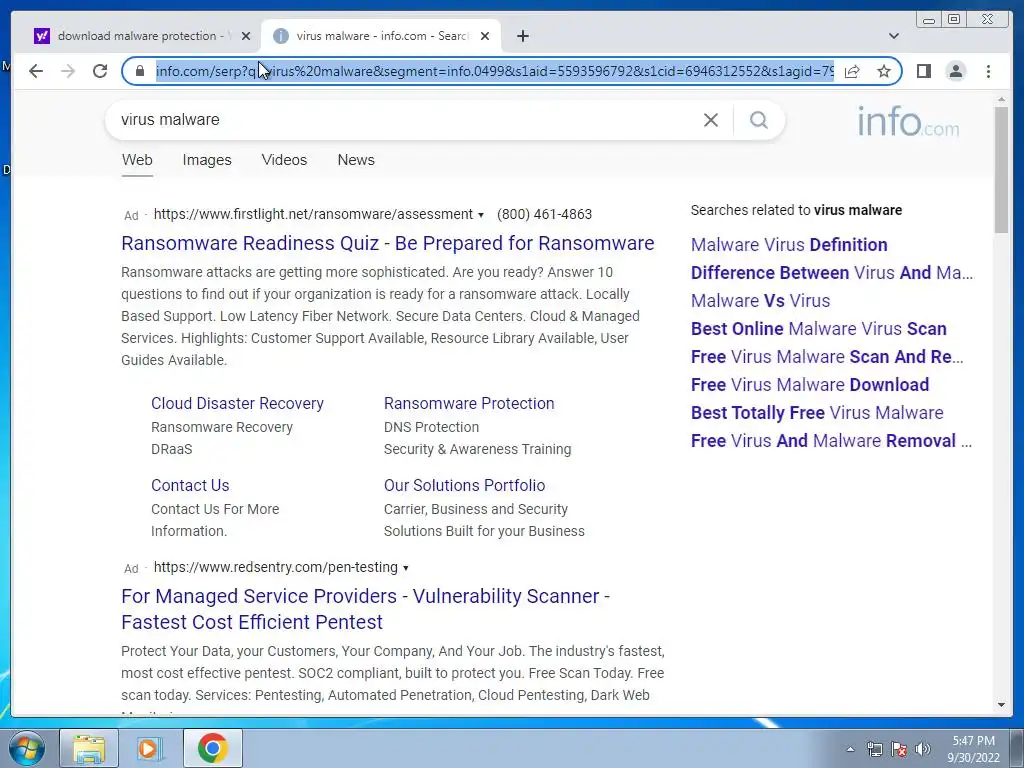
Task: Click the scrollbar down arrow
Action: tap(1001, 705)
